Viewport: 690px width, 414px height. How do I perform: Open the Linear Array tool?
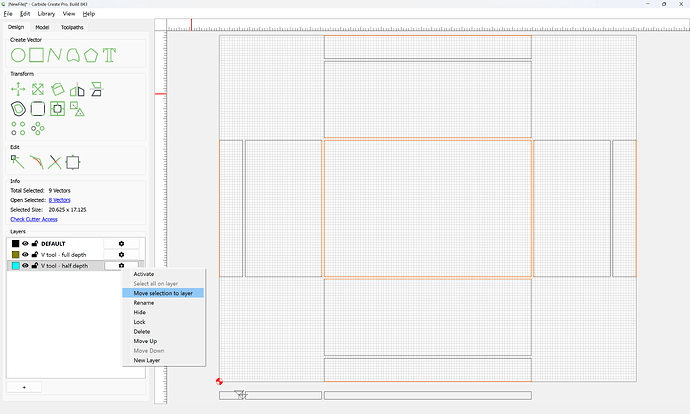point(18,128)
